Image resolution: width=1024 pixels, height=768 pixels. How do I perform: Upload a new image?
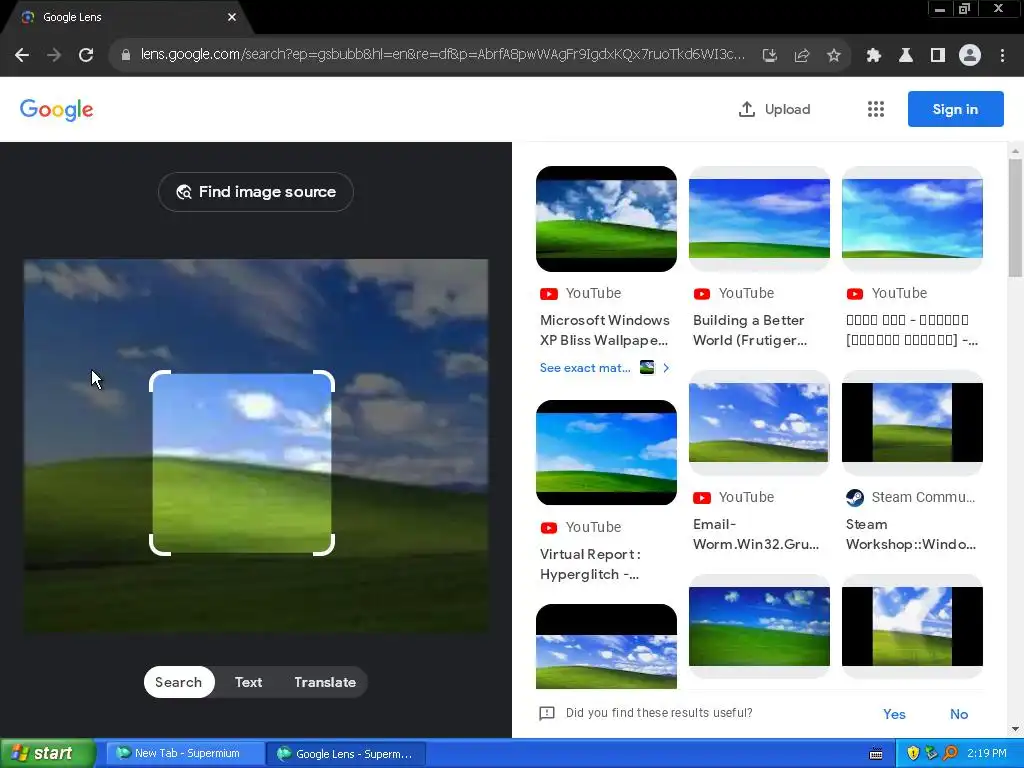tap(775, 109)
